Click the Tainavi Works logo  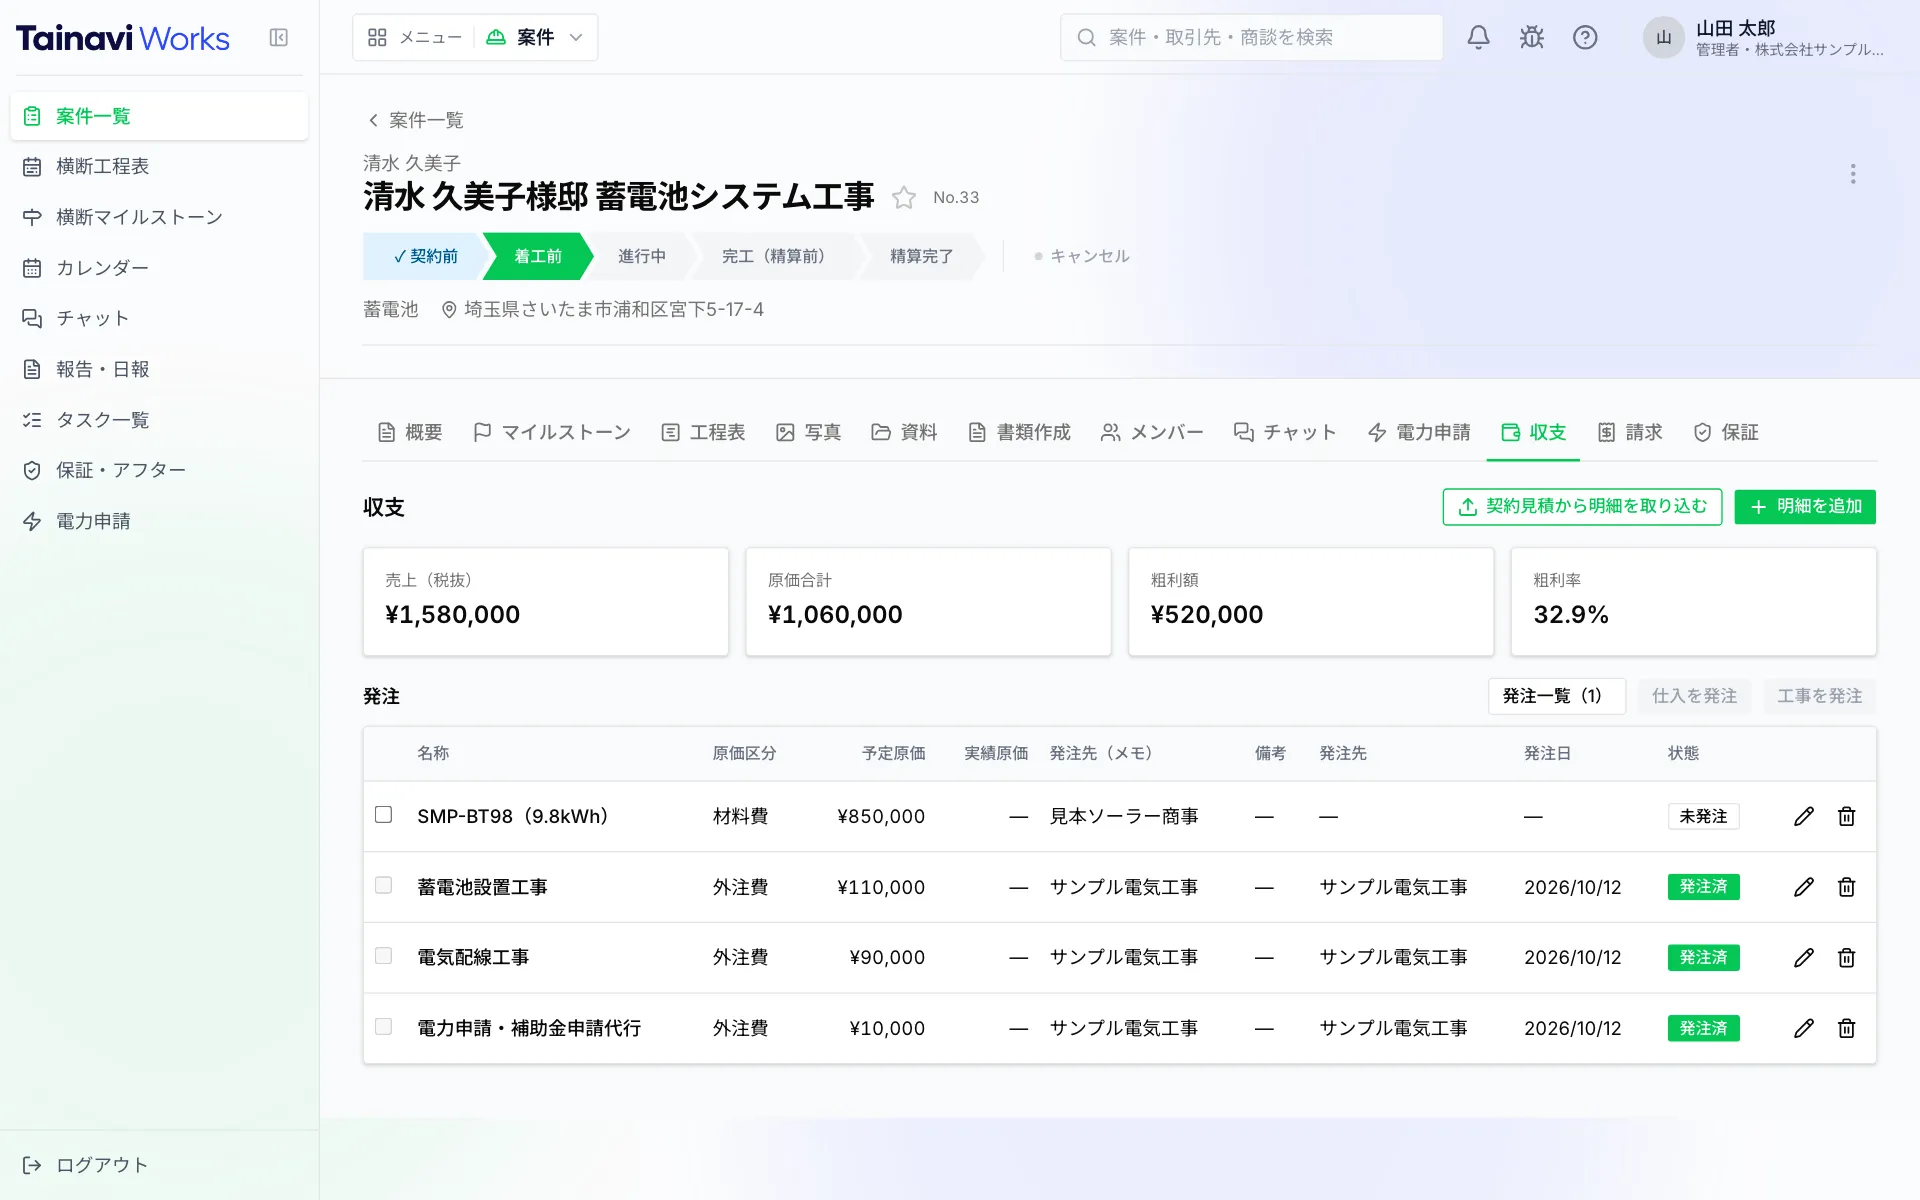(123, 38)
